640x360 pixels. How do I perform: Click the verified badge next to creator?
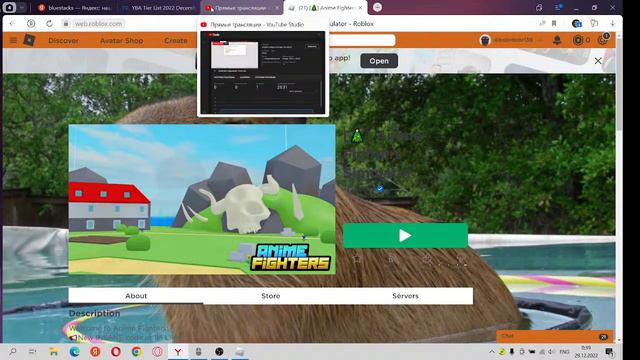click(x=380, y=189)
